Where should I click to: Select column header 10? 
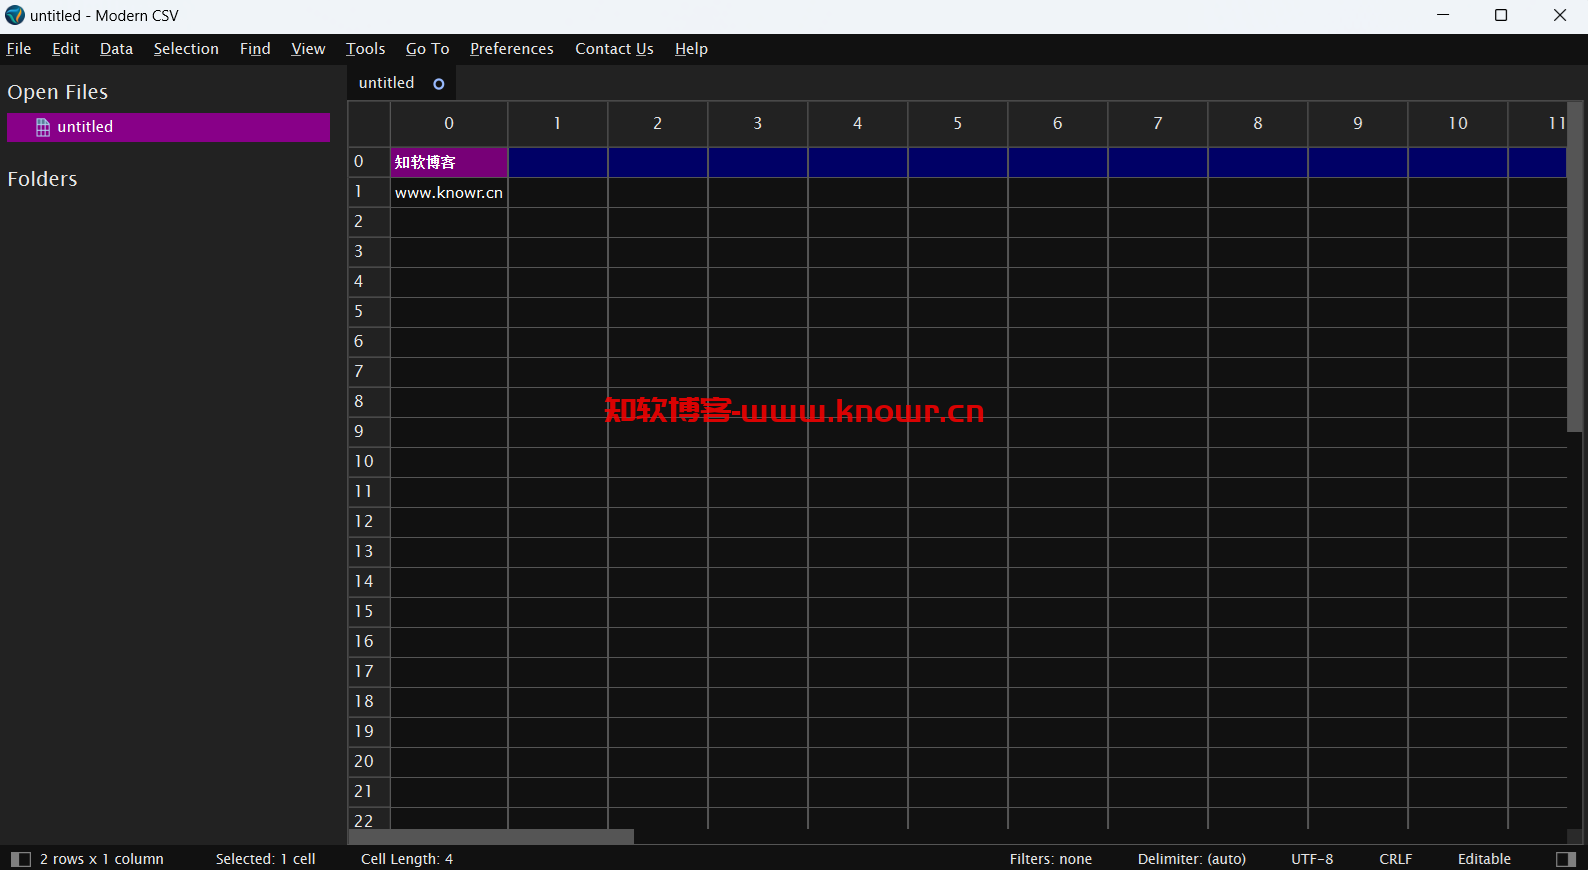(x=1458, y=123)
